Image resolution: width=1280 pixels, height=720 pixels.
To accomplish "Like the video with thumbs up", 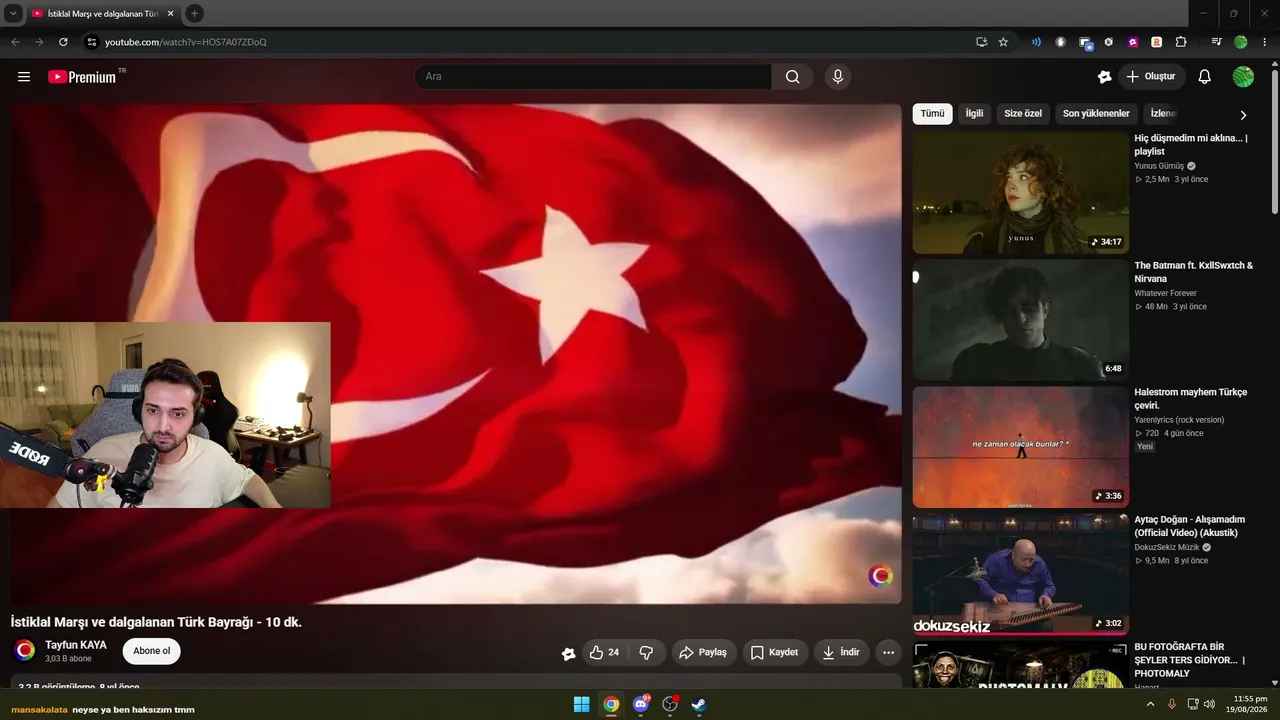I will point(604,652).
